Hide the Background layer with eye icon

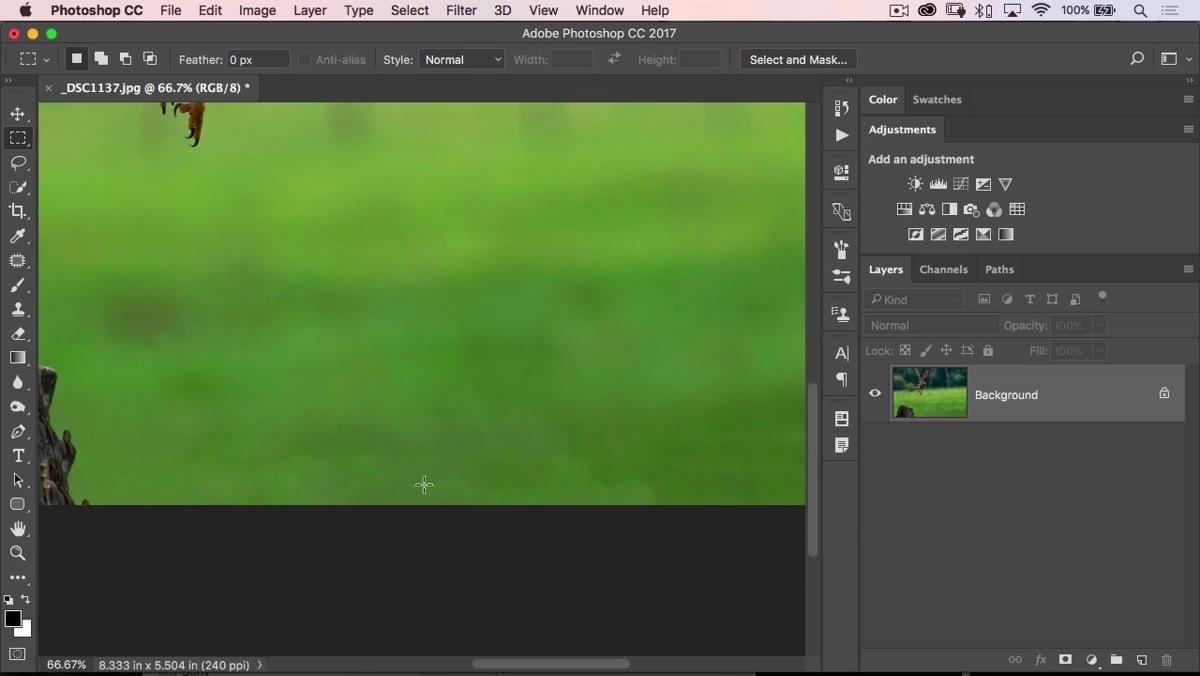point(875,393)
